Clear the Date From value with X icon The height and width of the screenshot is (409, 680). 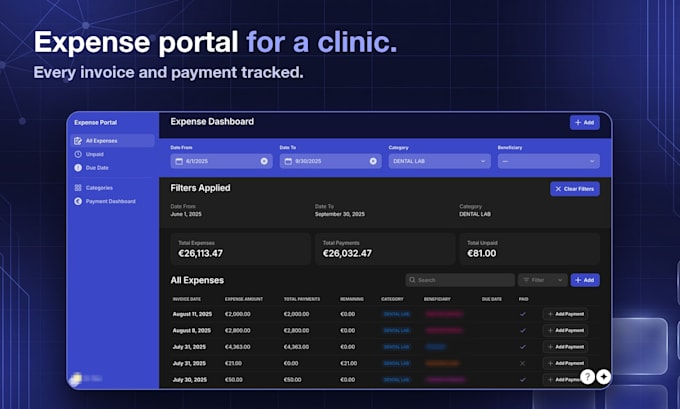(x=264, y=161)
